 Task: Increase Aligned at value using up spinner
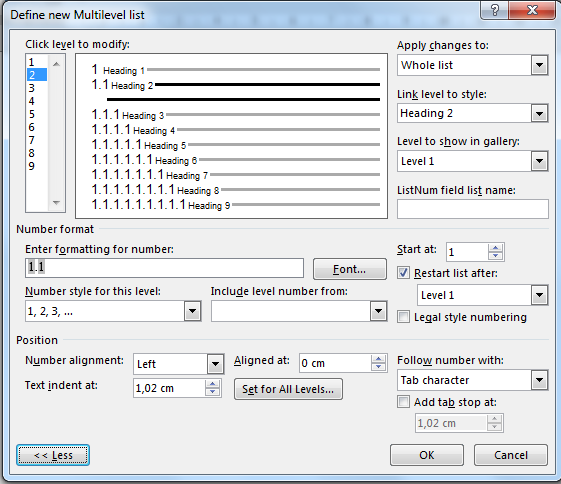pos(378,359)
